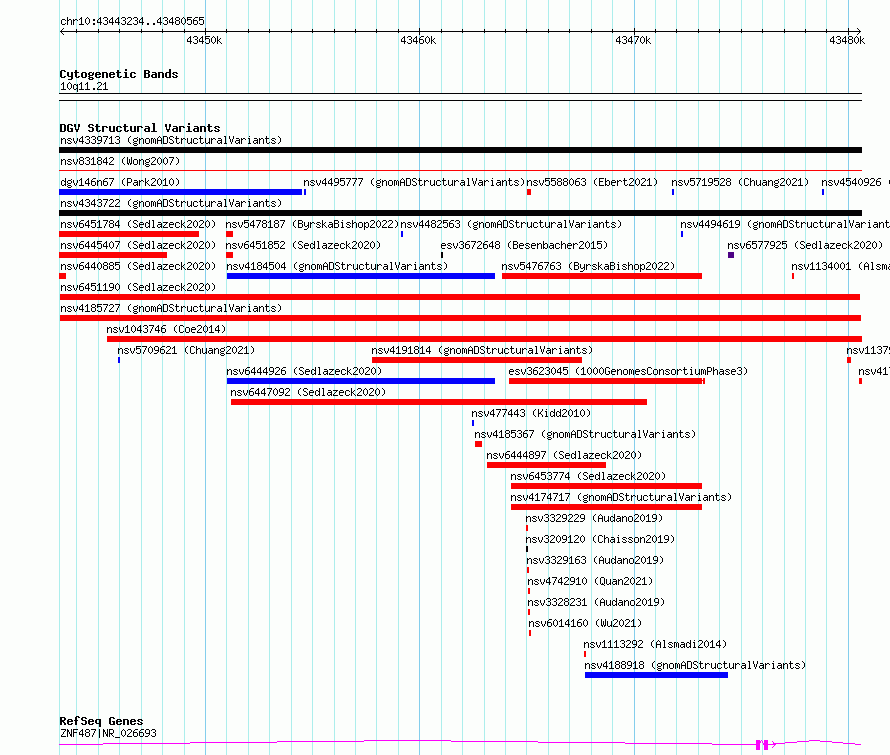This screenshot has height=755, width=890.
Task: Select the nsv6444926 (Sedlazeck2020) blue bar
Action: [x=360, y=381]
